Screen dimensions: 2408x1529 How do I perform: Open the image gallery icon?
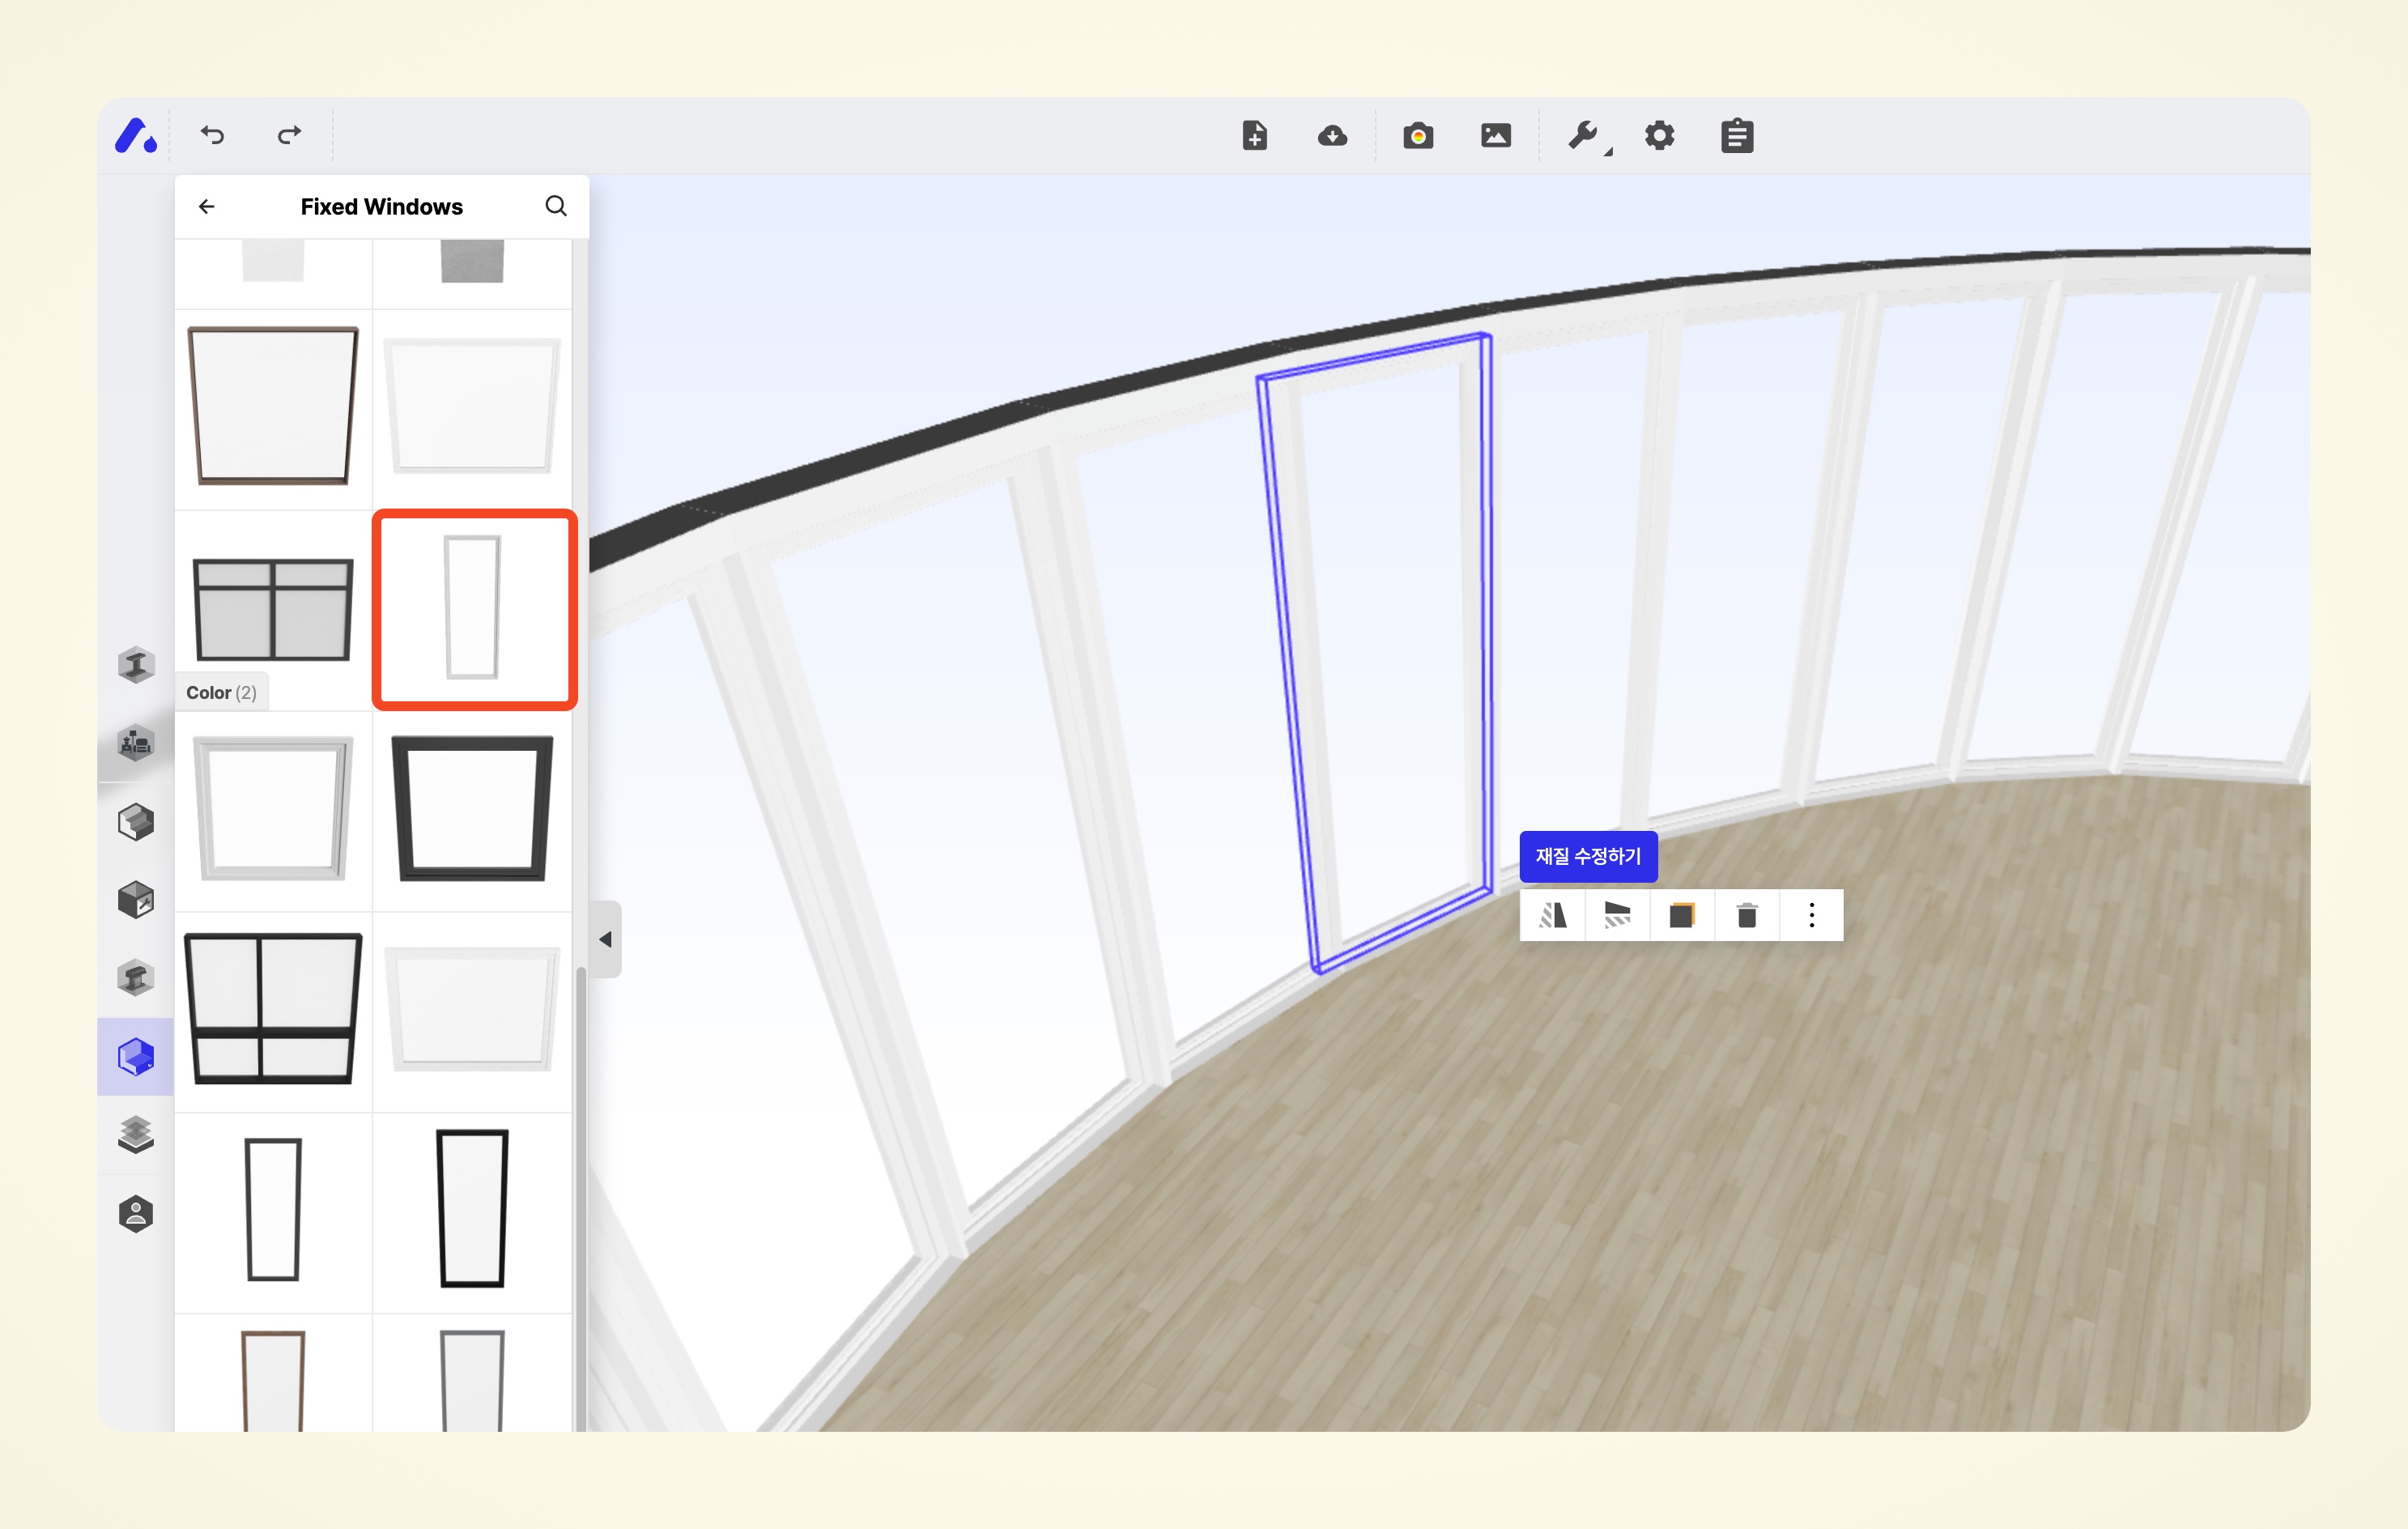tap(1495, 135)
